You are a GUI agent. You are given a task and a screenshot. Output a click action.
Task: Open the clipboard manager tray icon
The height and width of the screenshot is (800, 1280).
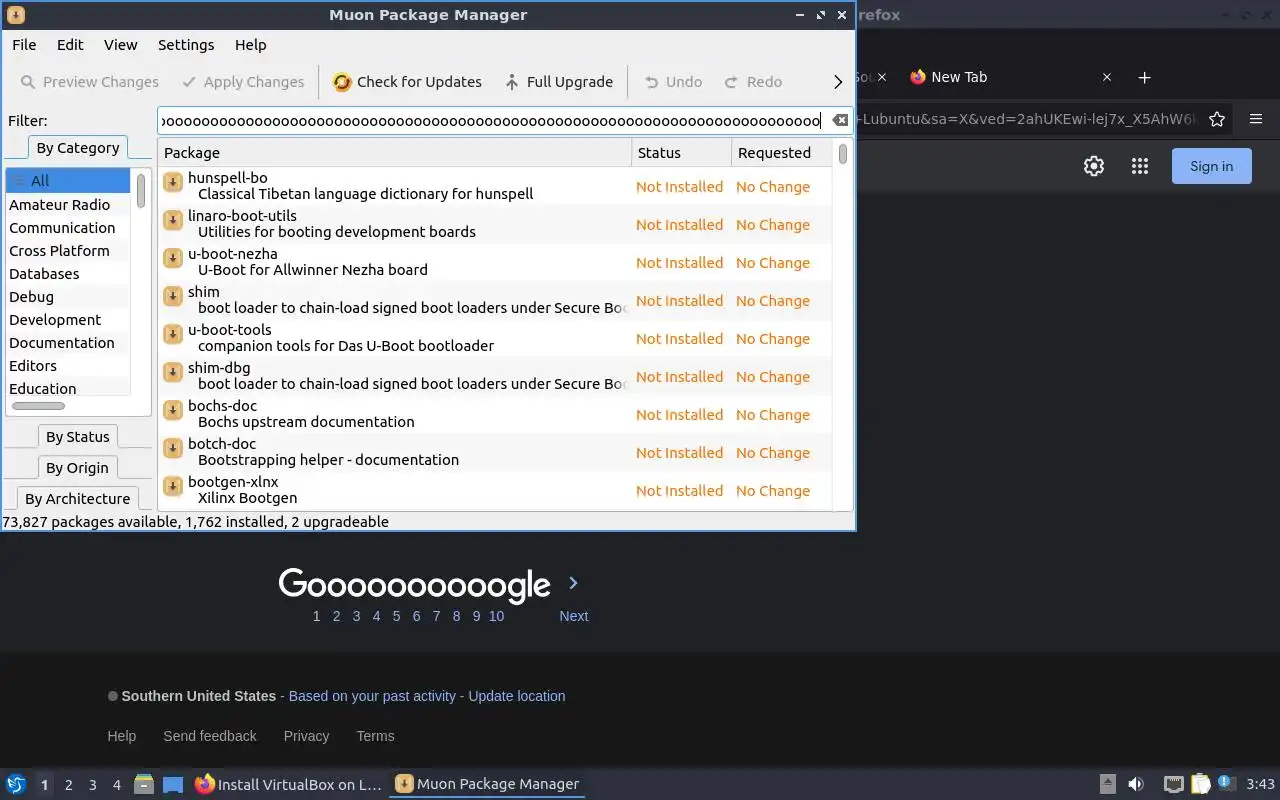point(1200,784)
